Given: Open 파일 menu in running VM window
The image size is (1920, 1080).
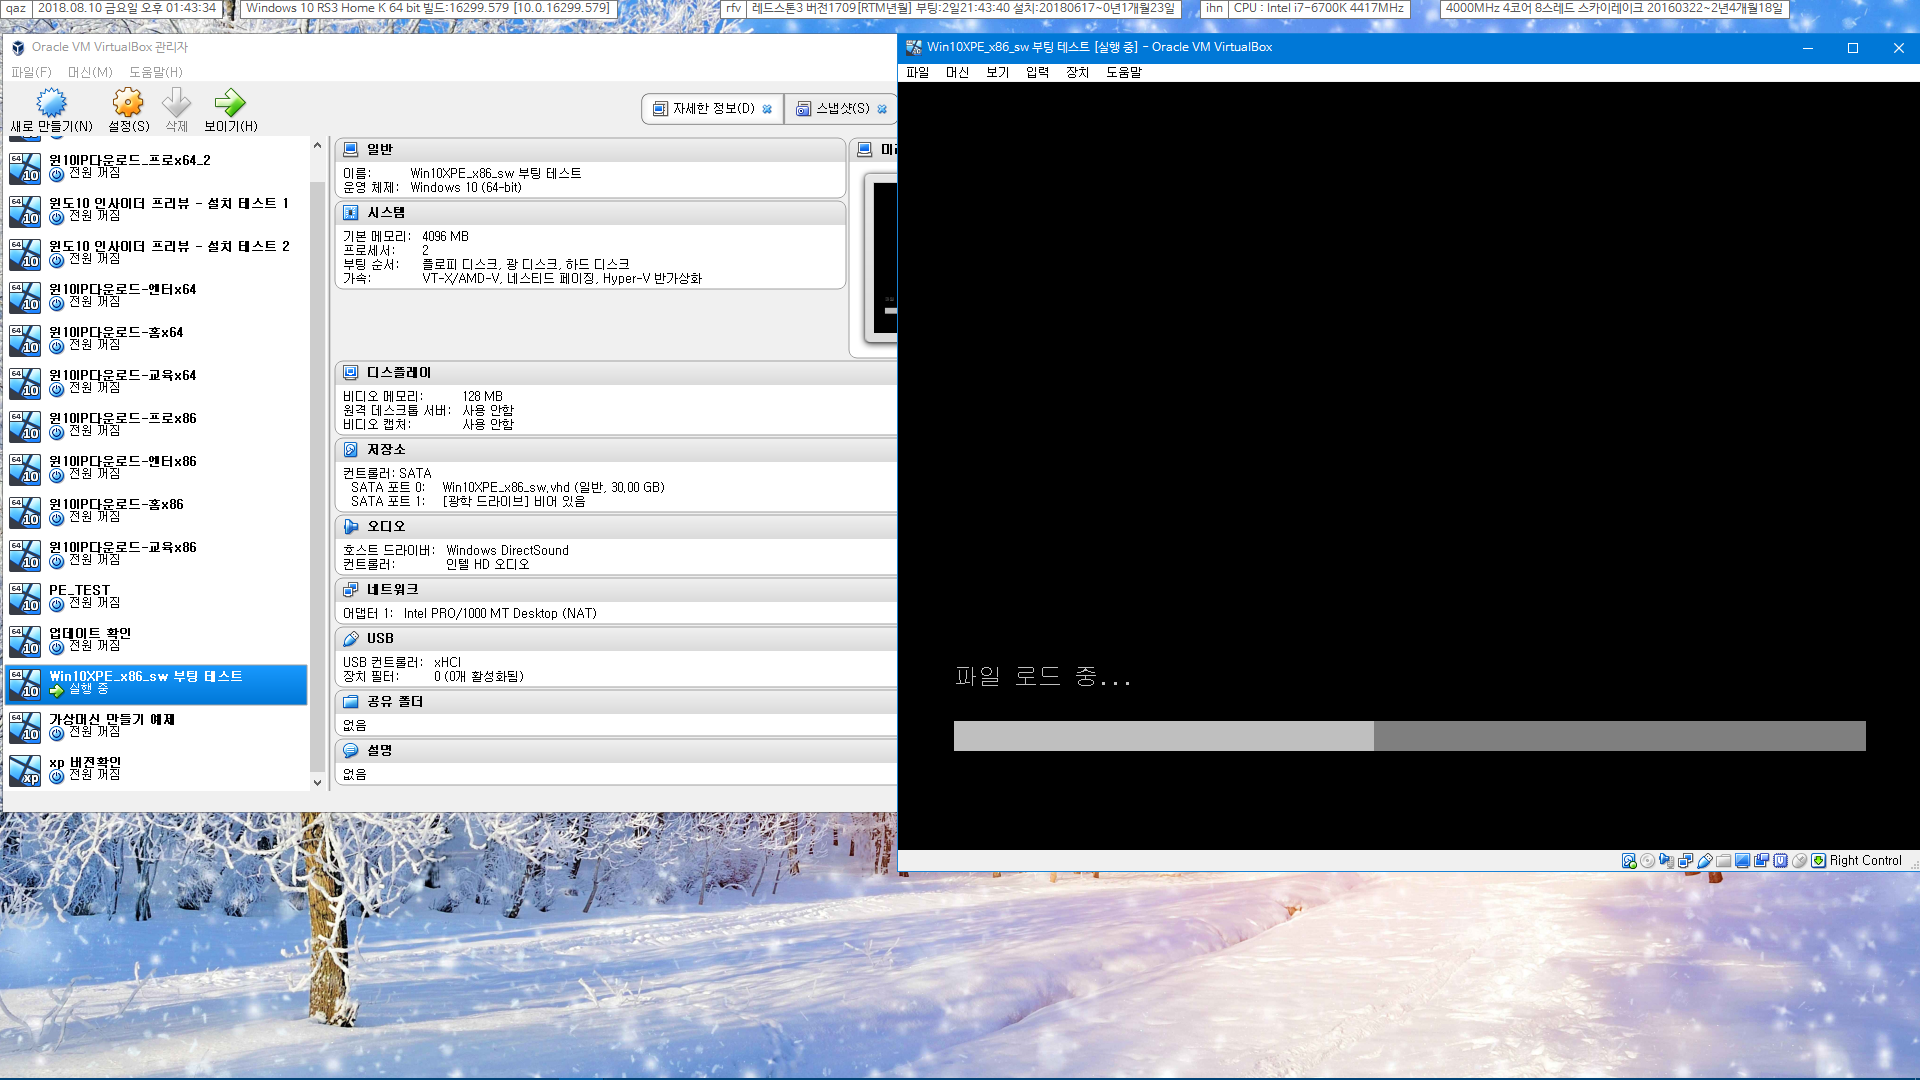Looking at the screenshot, I should [x=917, y=72].
